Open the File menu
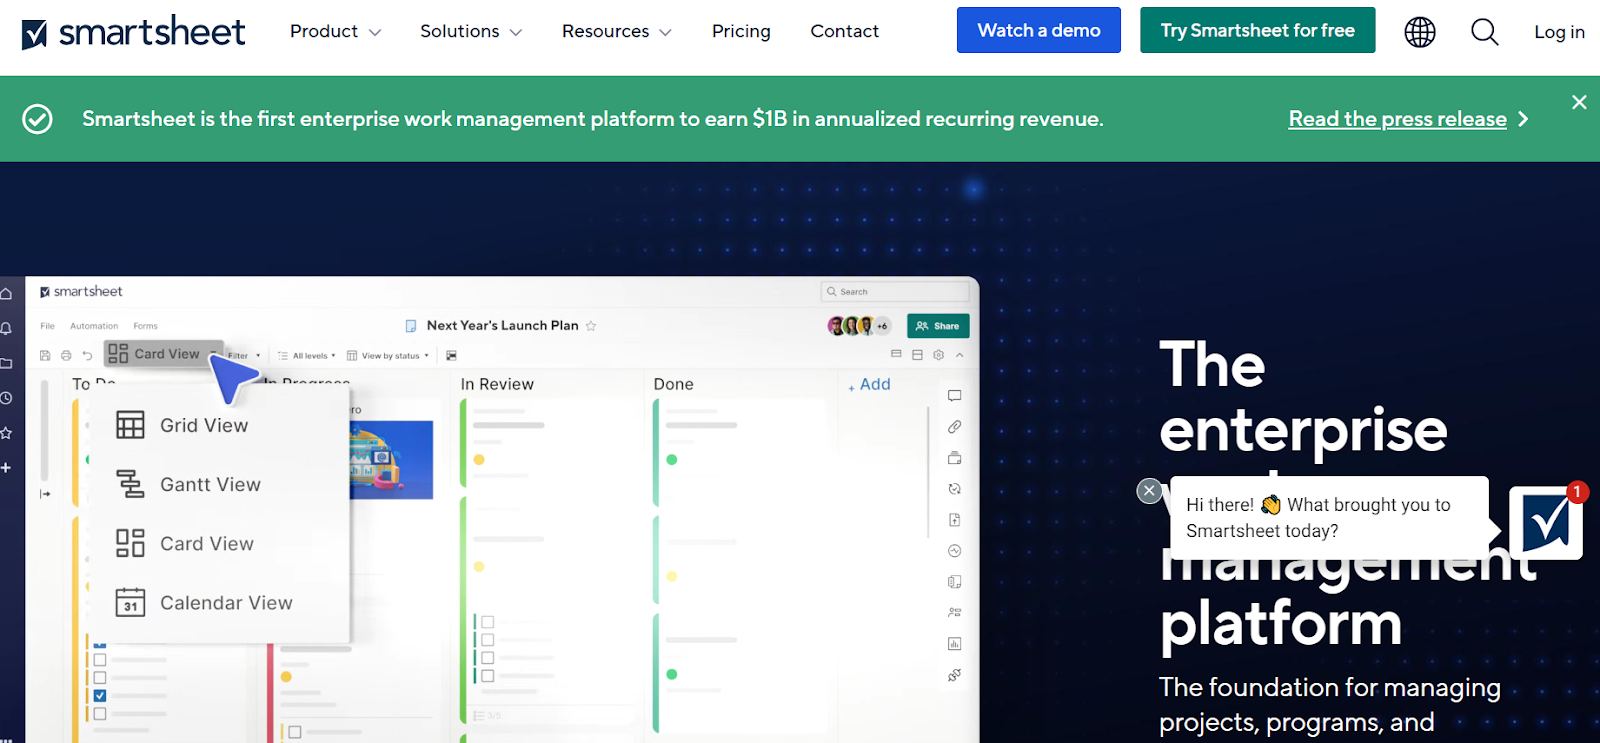The width and height of the screenshot is (1600, 743). tap(47, 326)
